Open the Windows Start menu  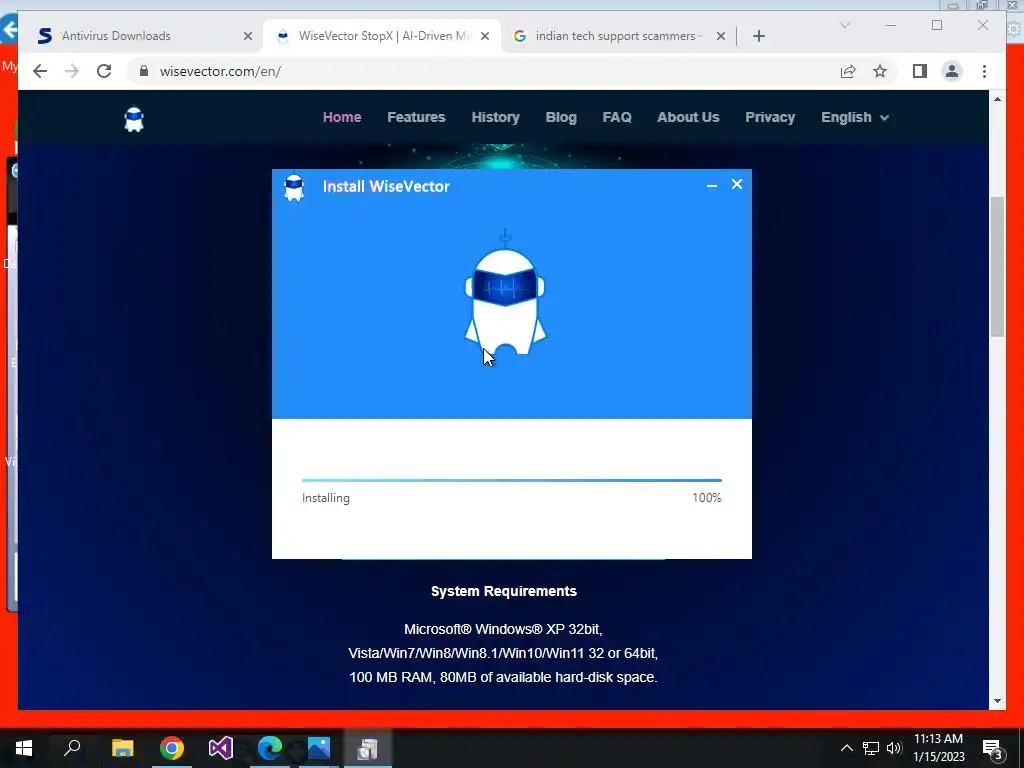[24, 748]
